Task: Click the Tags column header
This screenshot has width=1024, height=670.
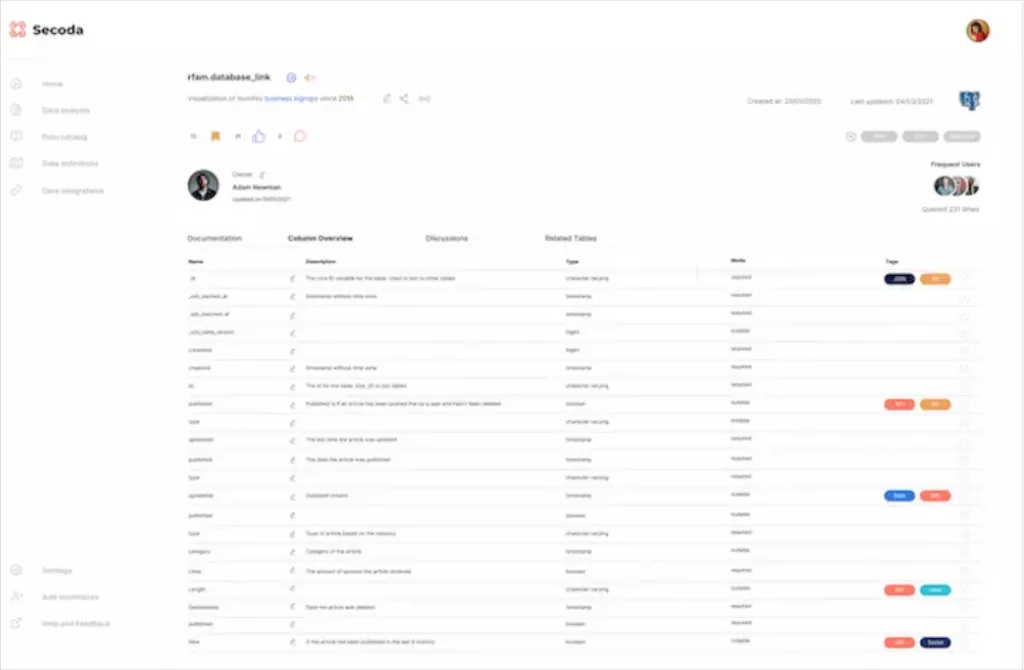Action: [892, 261]
